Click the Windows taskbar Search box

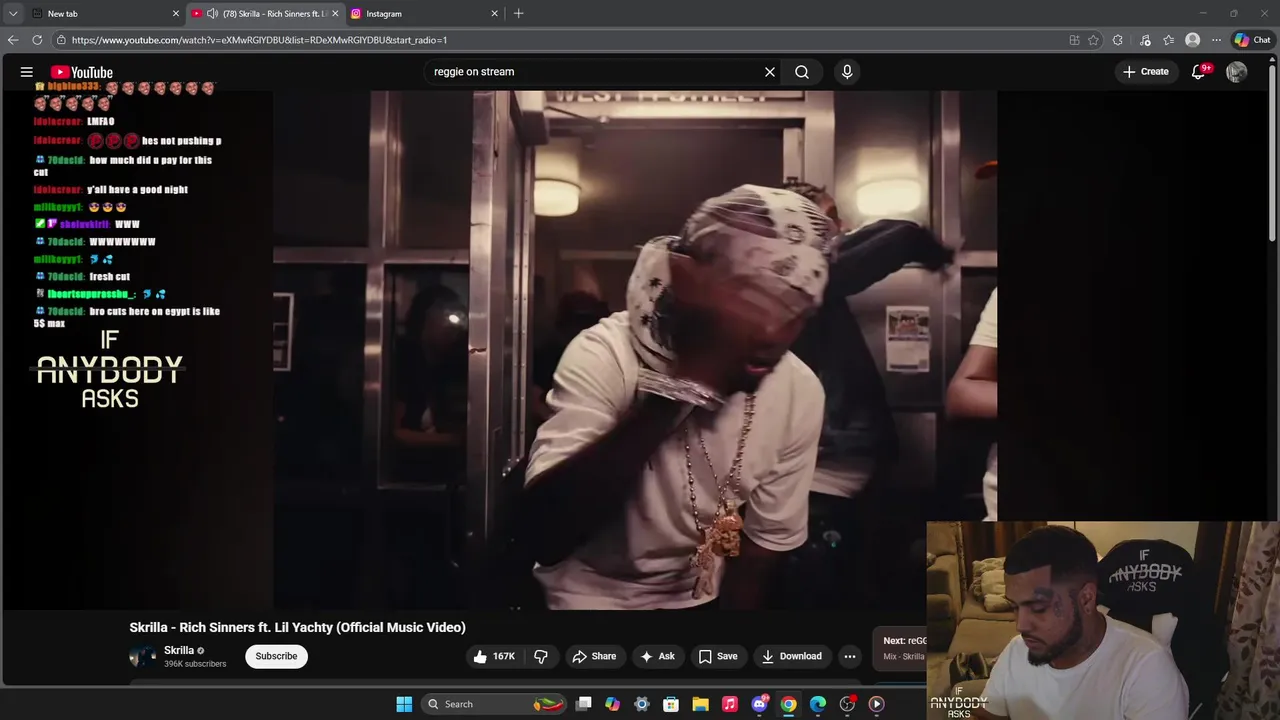click(492, 704)
